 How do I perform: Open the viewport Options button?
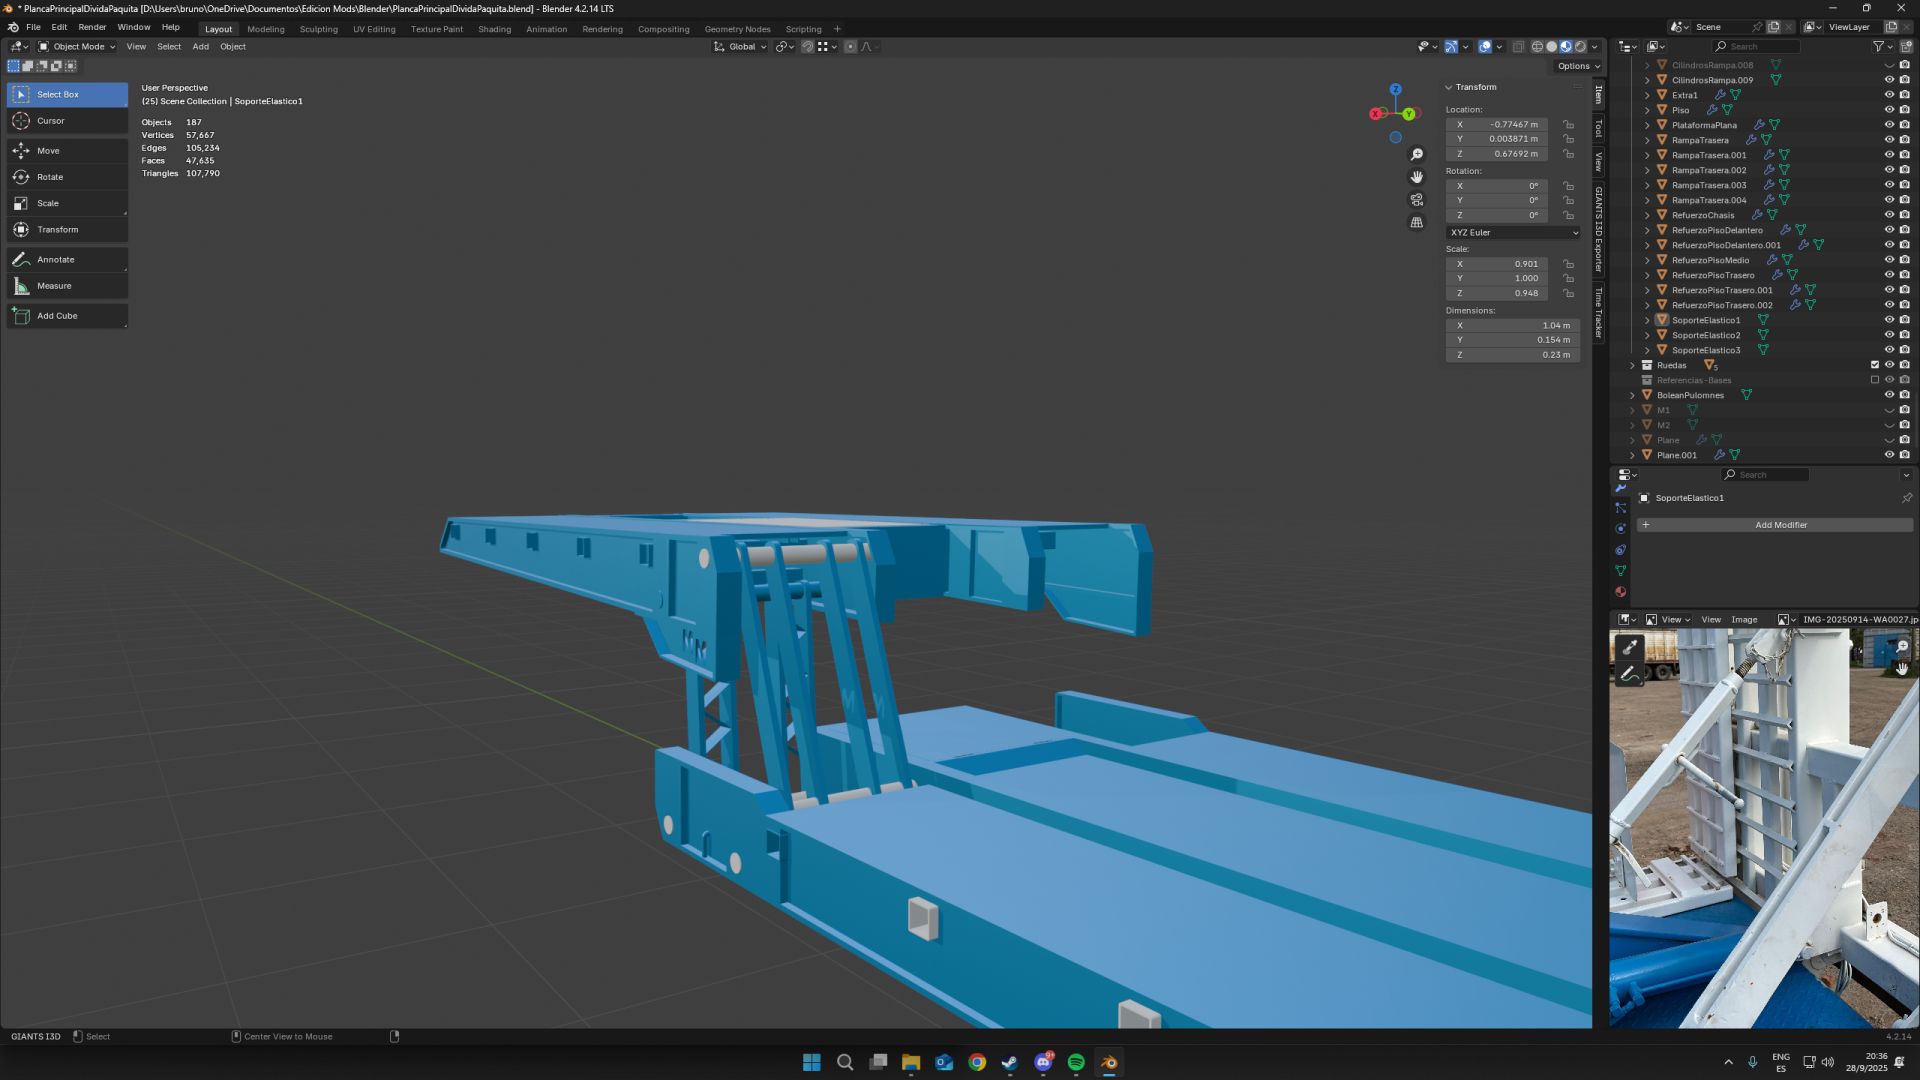coord(1578,66)
